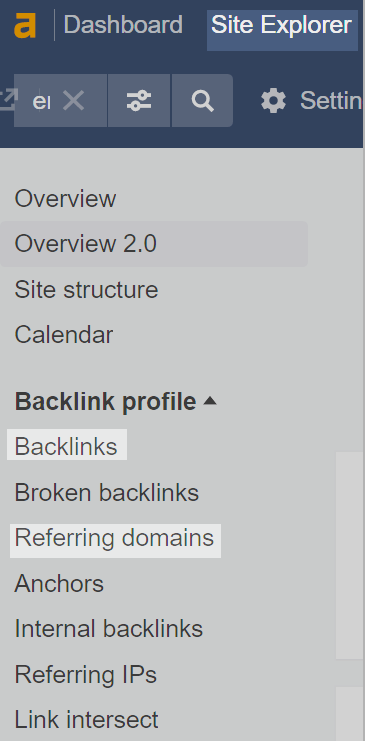Collapse the Backlink profile section arrow

point(209,401)
